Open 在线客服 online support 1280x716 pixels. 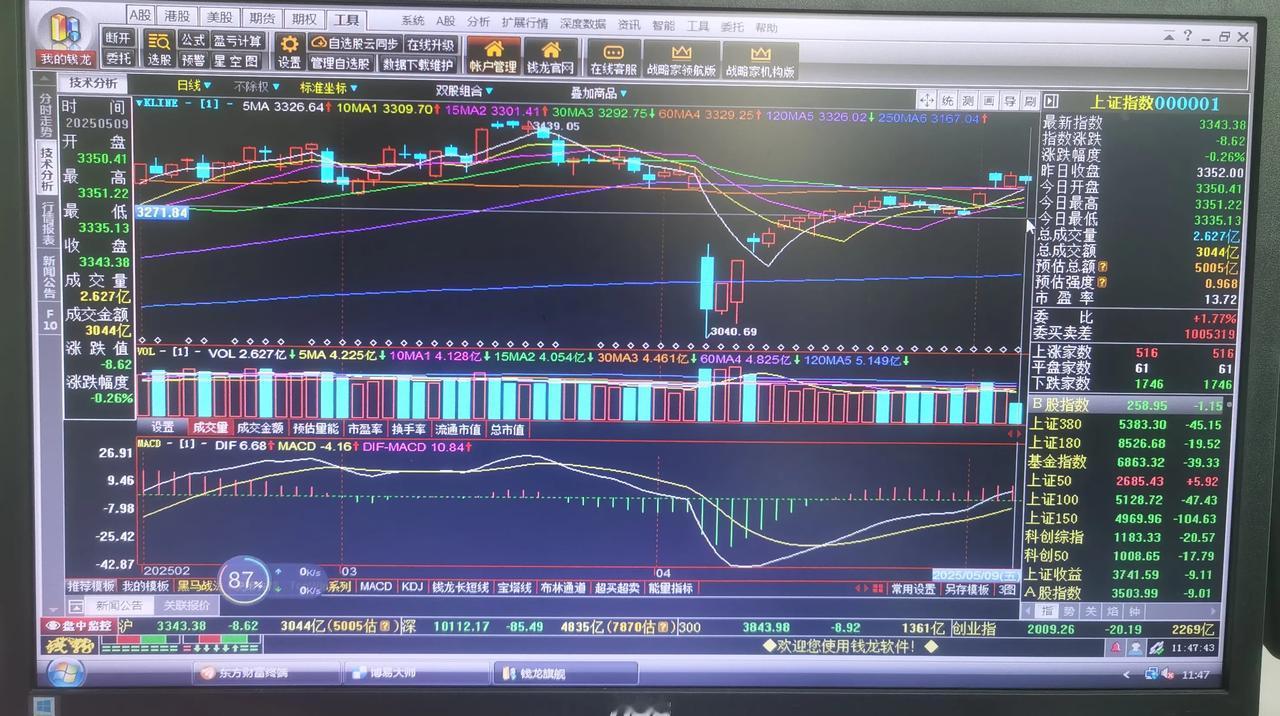click(x=613, y=59)
